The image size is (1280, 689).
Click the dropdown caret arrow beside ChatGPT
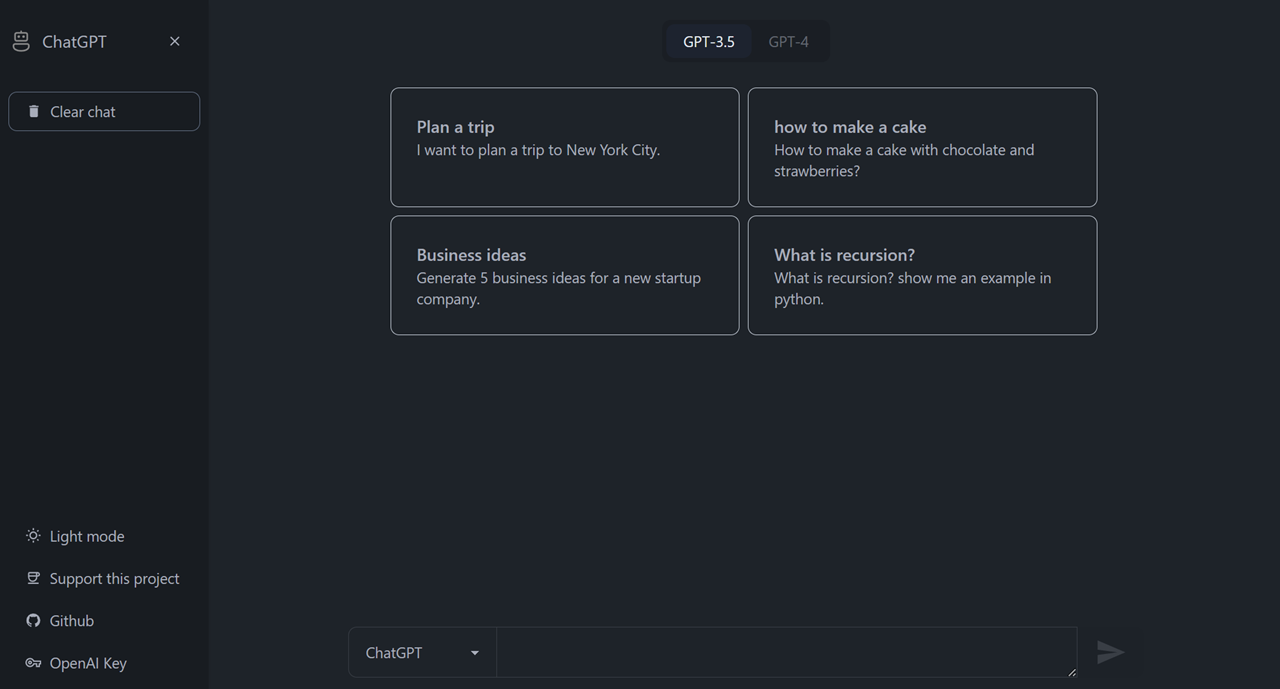[x=475, y=653]
